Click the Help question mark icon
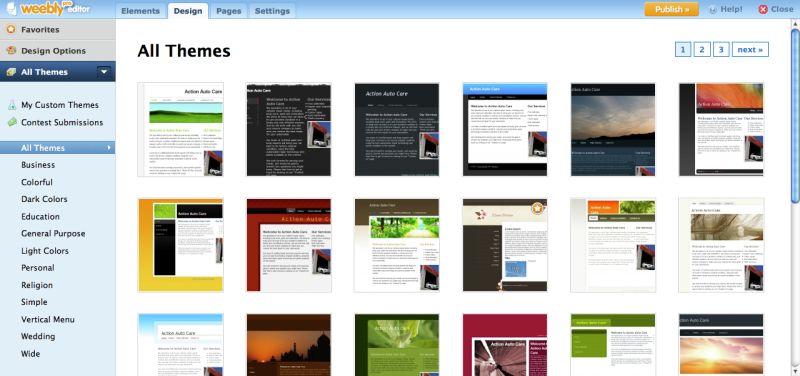Screen dimensions: 800x376 point(713,9)
